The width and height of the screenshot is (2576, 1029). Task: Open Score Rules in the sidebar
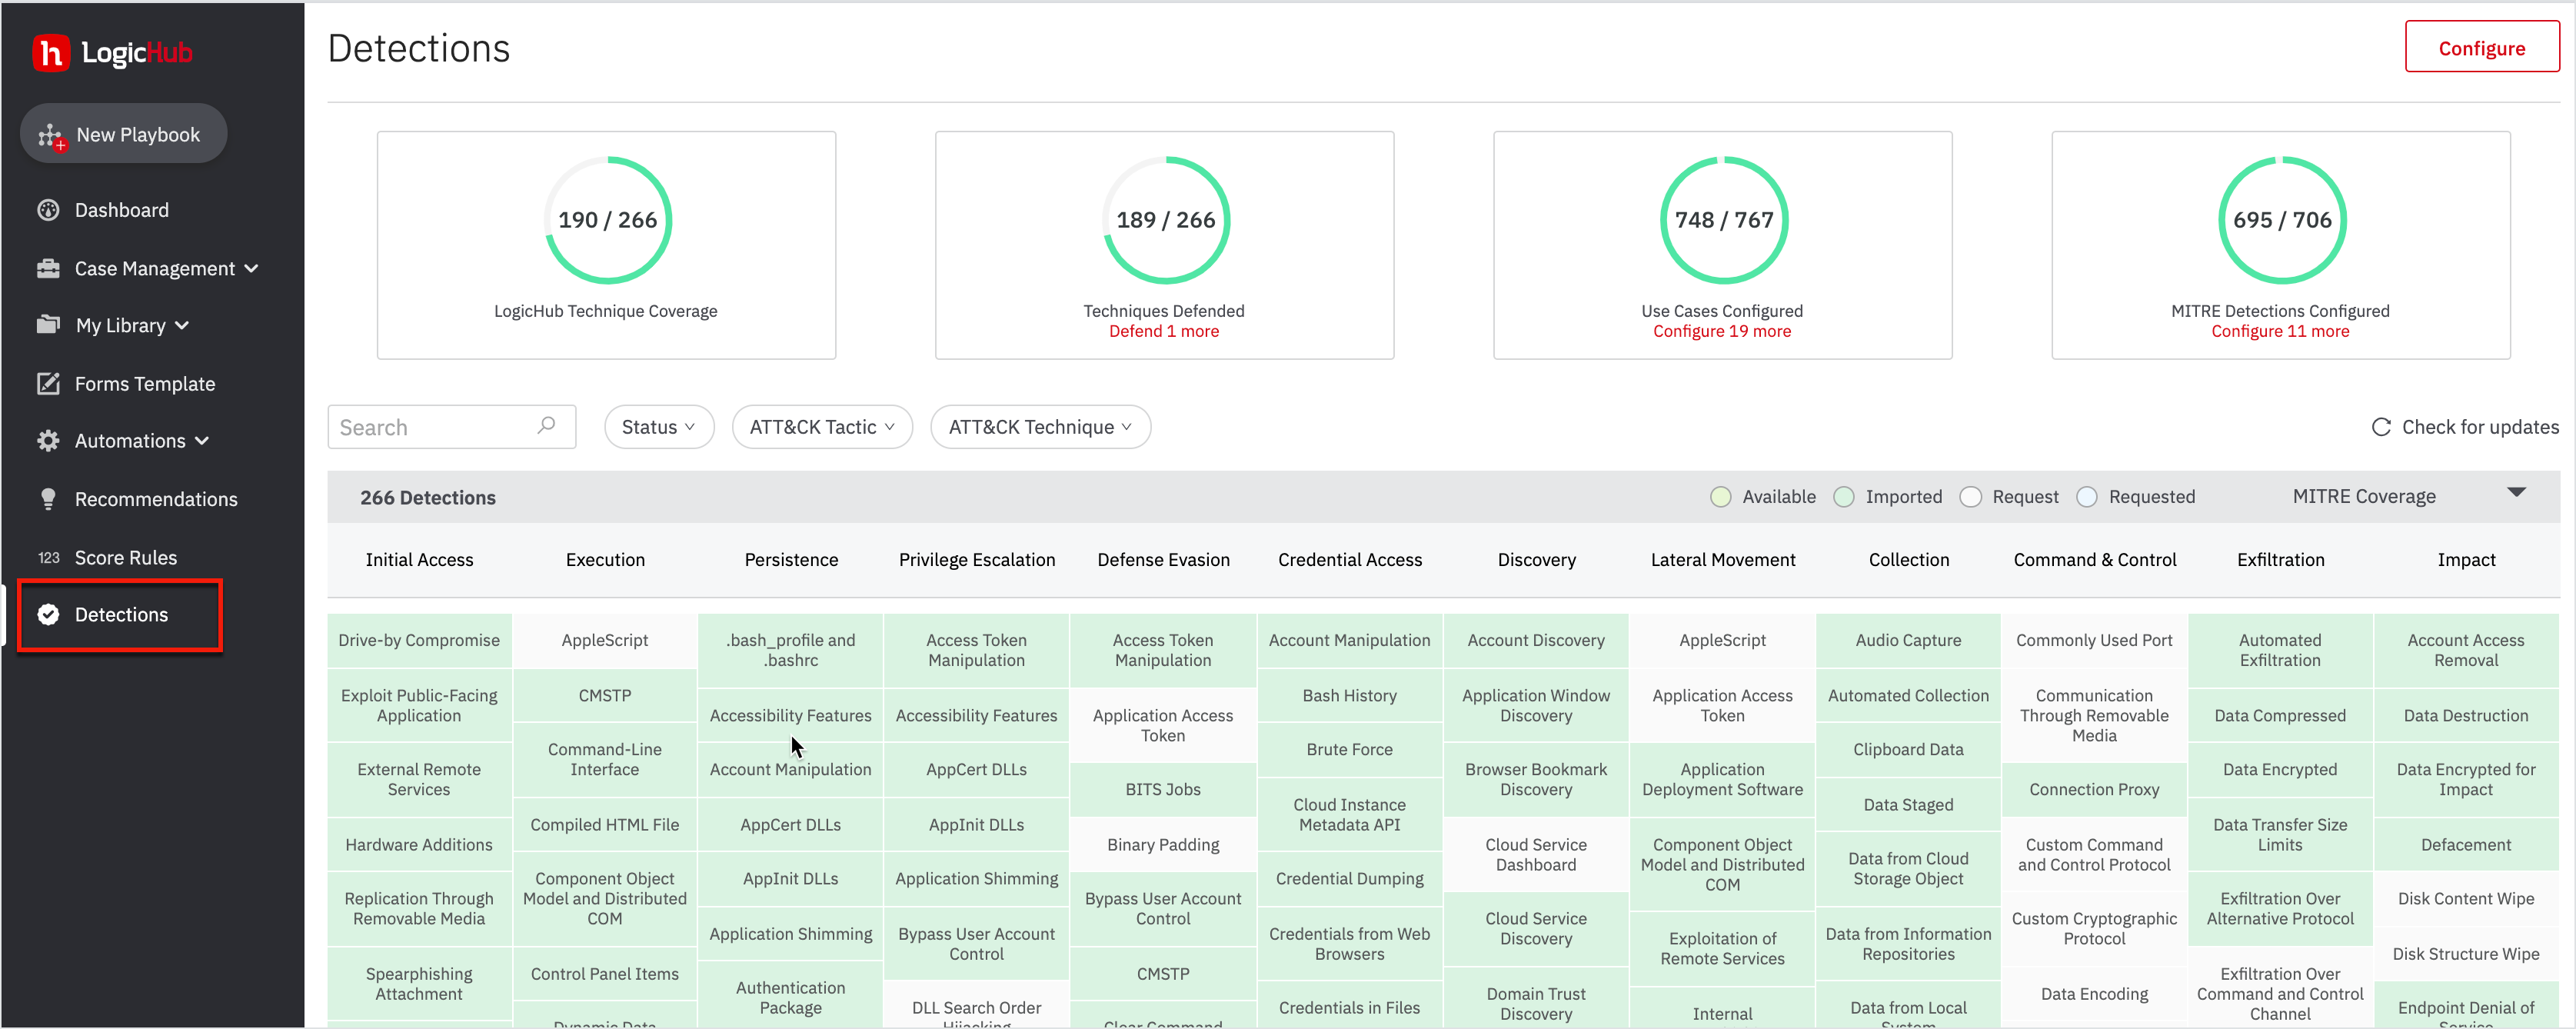126,558
